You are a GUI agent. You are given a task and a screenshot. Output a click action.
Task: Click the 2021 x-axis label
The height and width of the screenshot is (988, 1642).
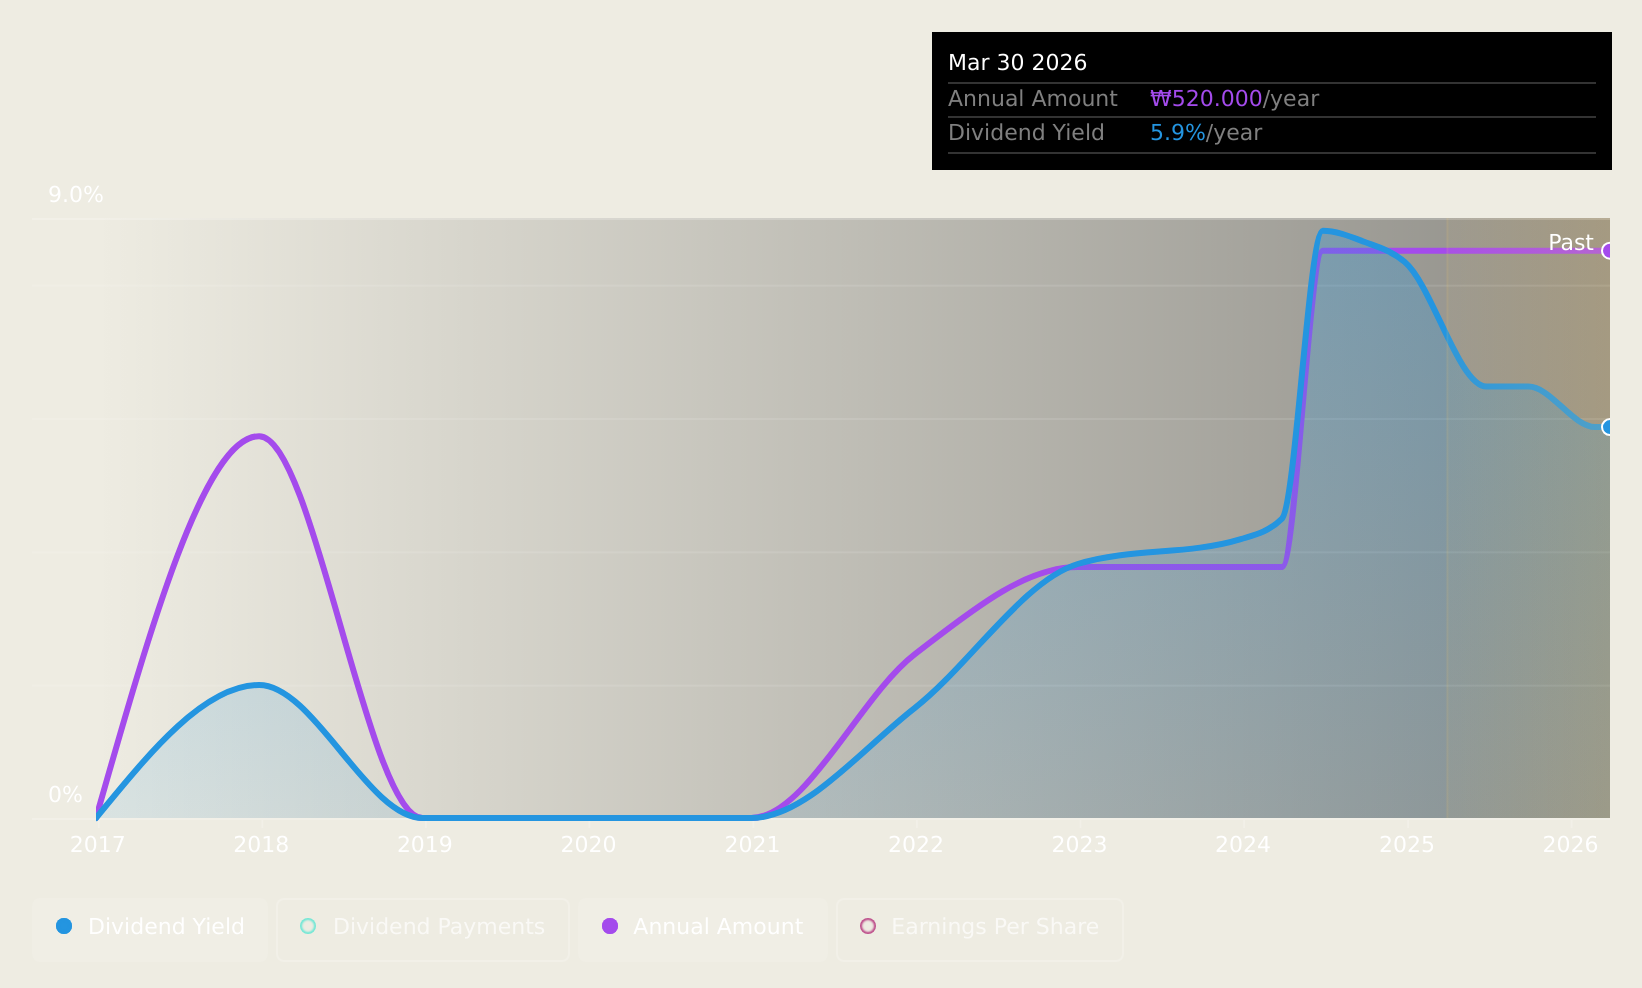[752, 845]
